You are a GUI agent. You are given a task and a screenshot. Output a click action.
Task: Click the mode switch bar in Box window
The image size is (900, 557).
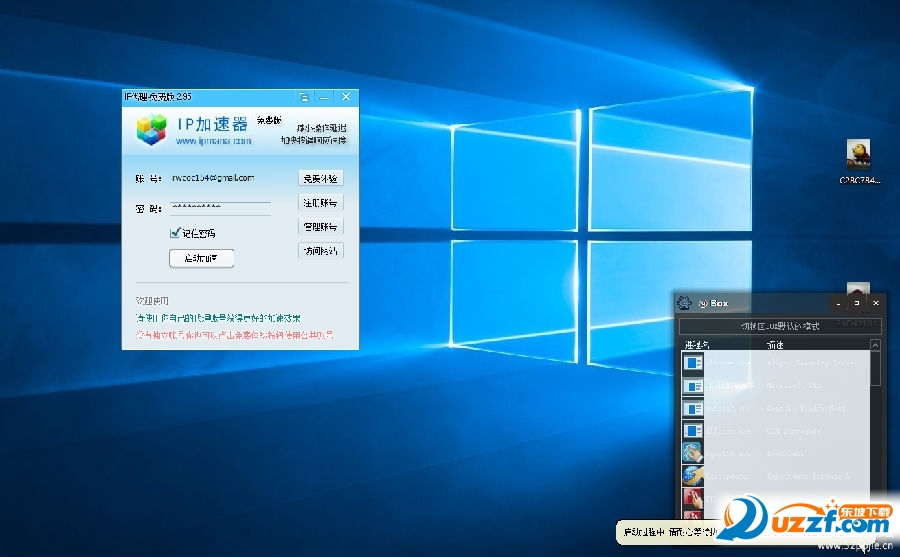click(x=780, y=326)
